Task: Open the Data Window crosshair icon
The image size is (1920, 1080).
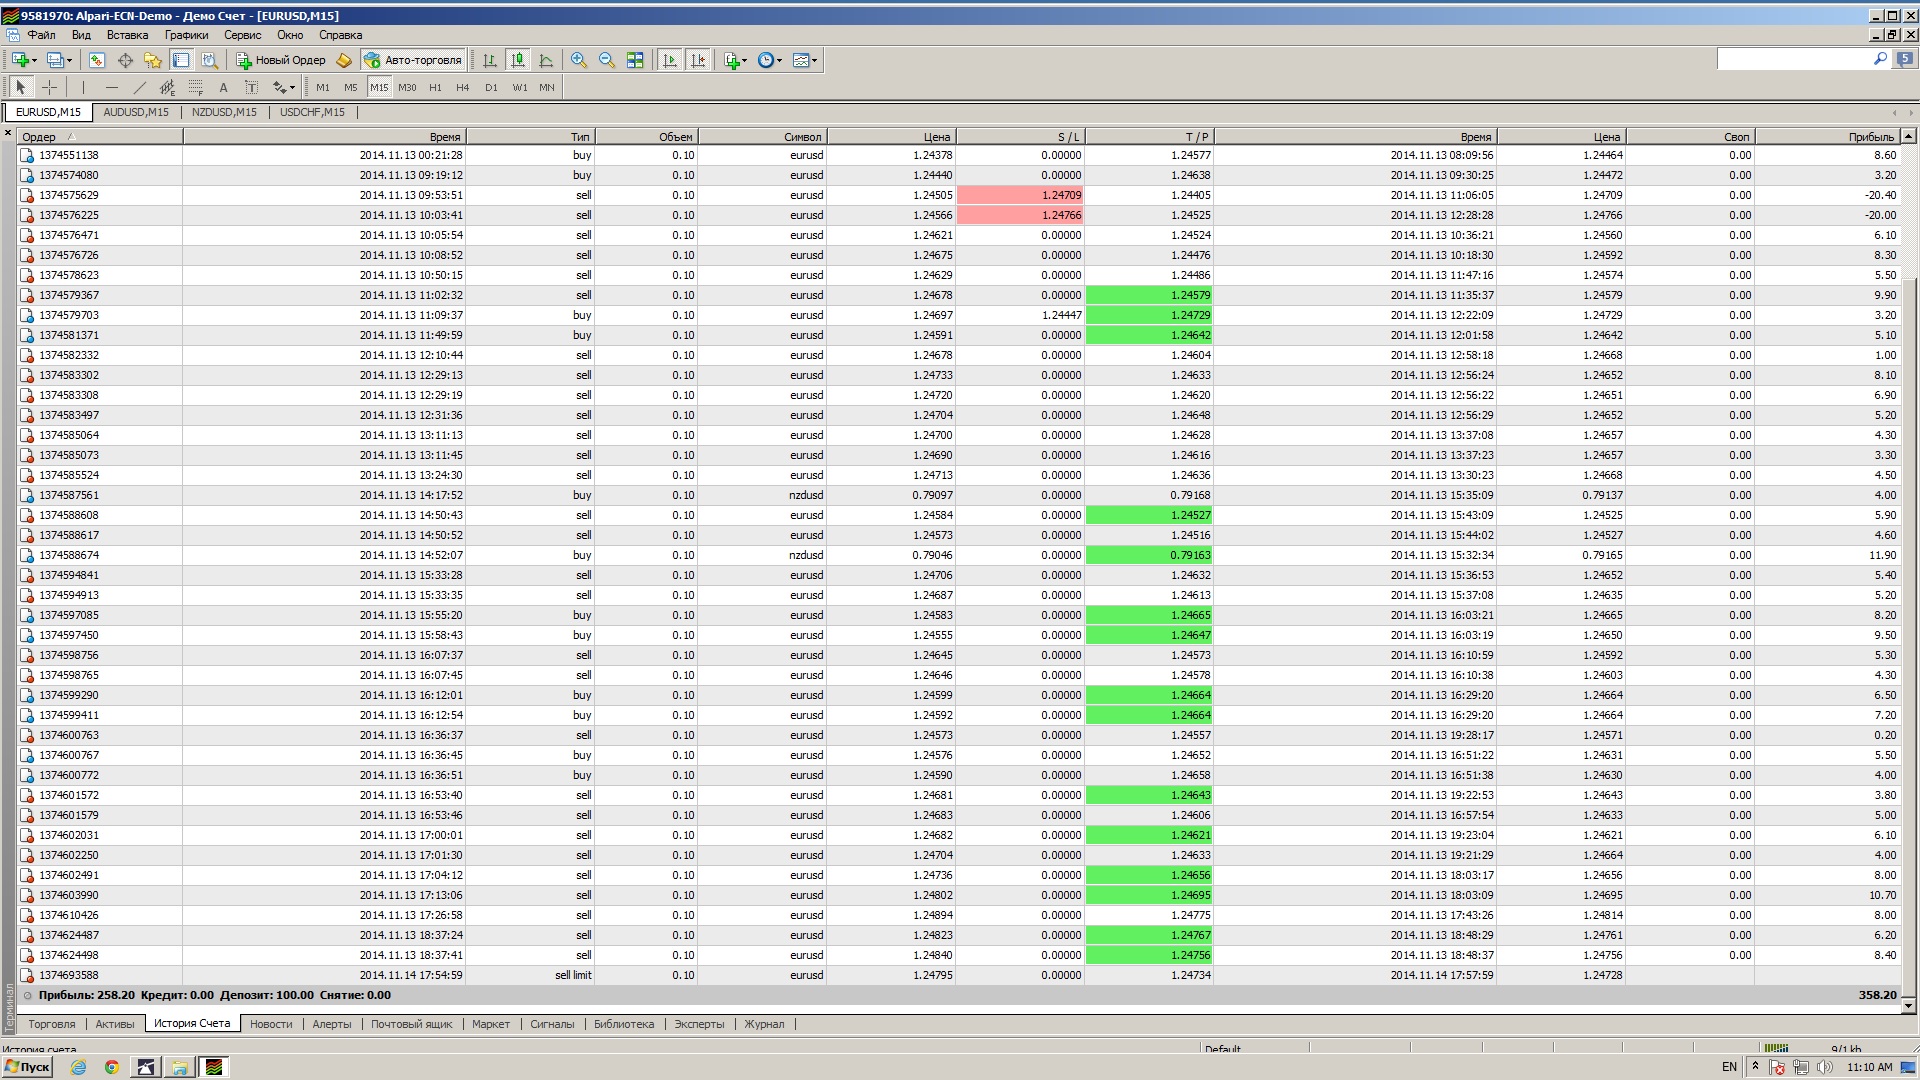Action: (125, 60)
